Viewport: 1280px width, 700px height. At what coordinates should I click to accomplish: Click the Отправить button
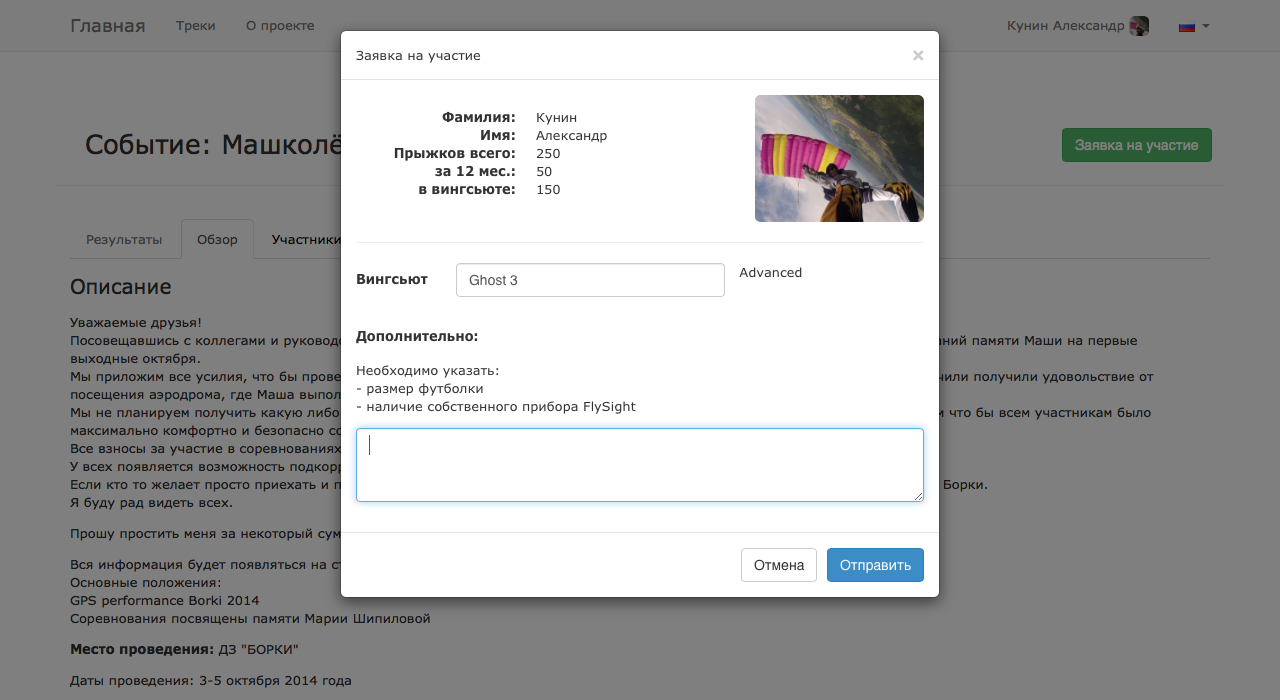click(x=875, y=565)
